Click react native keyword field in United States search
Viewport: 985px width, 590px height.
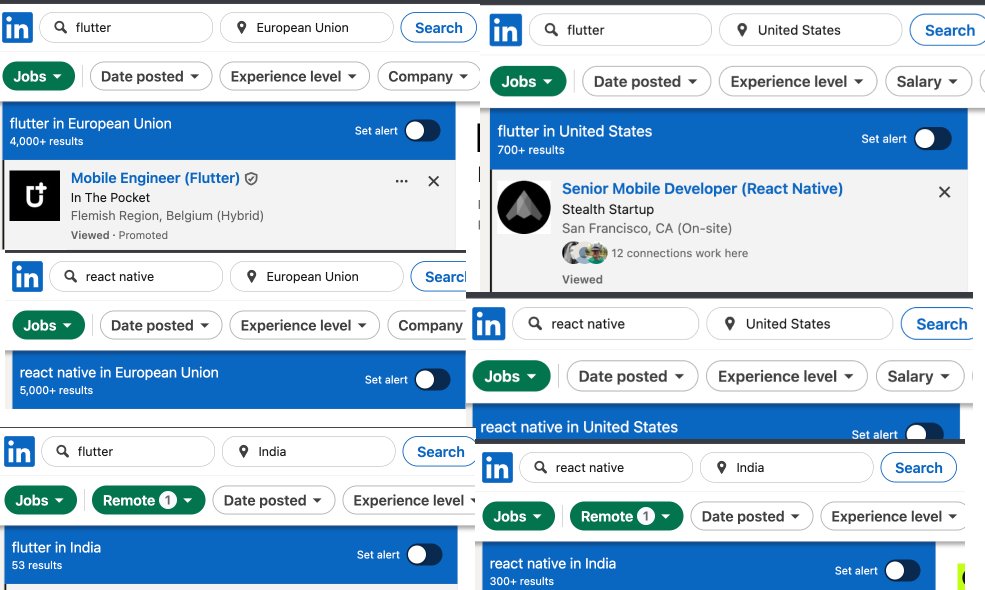pos(606,324)
